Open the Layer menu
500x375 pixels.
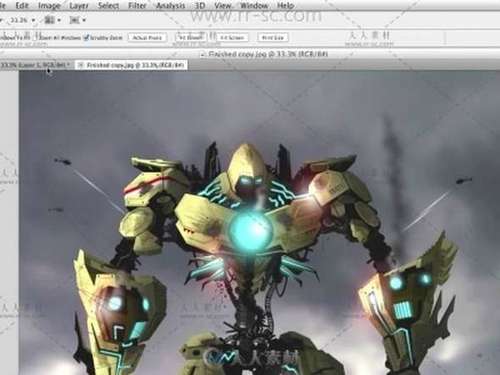[79, 5]
